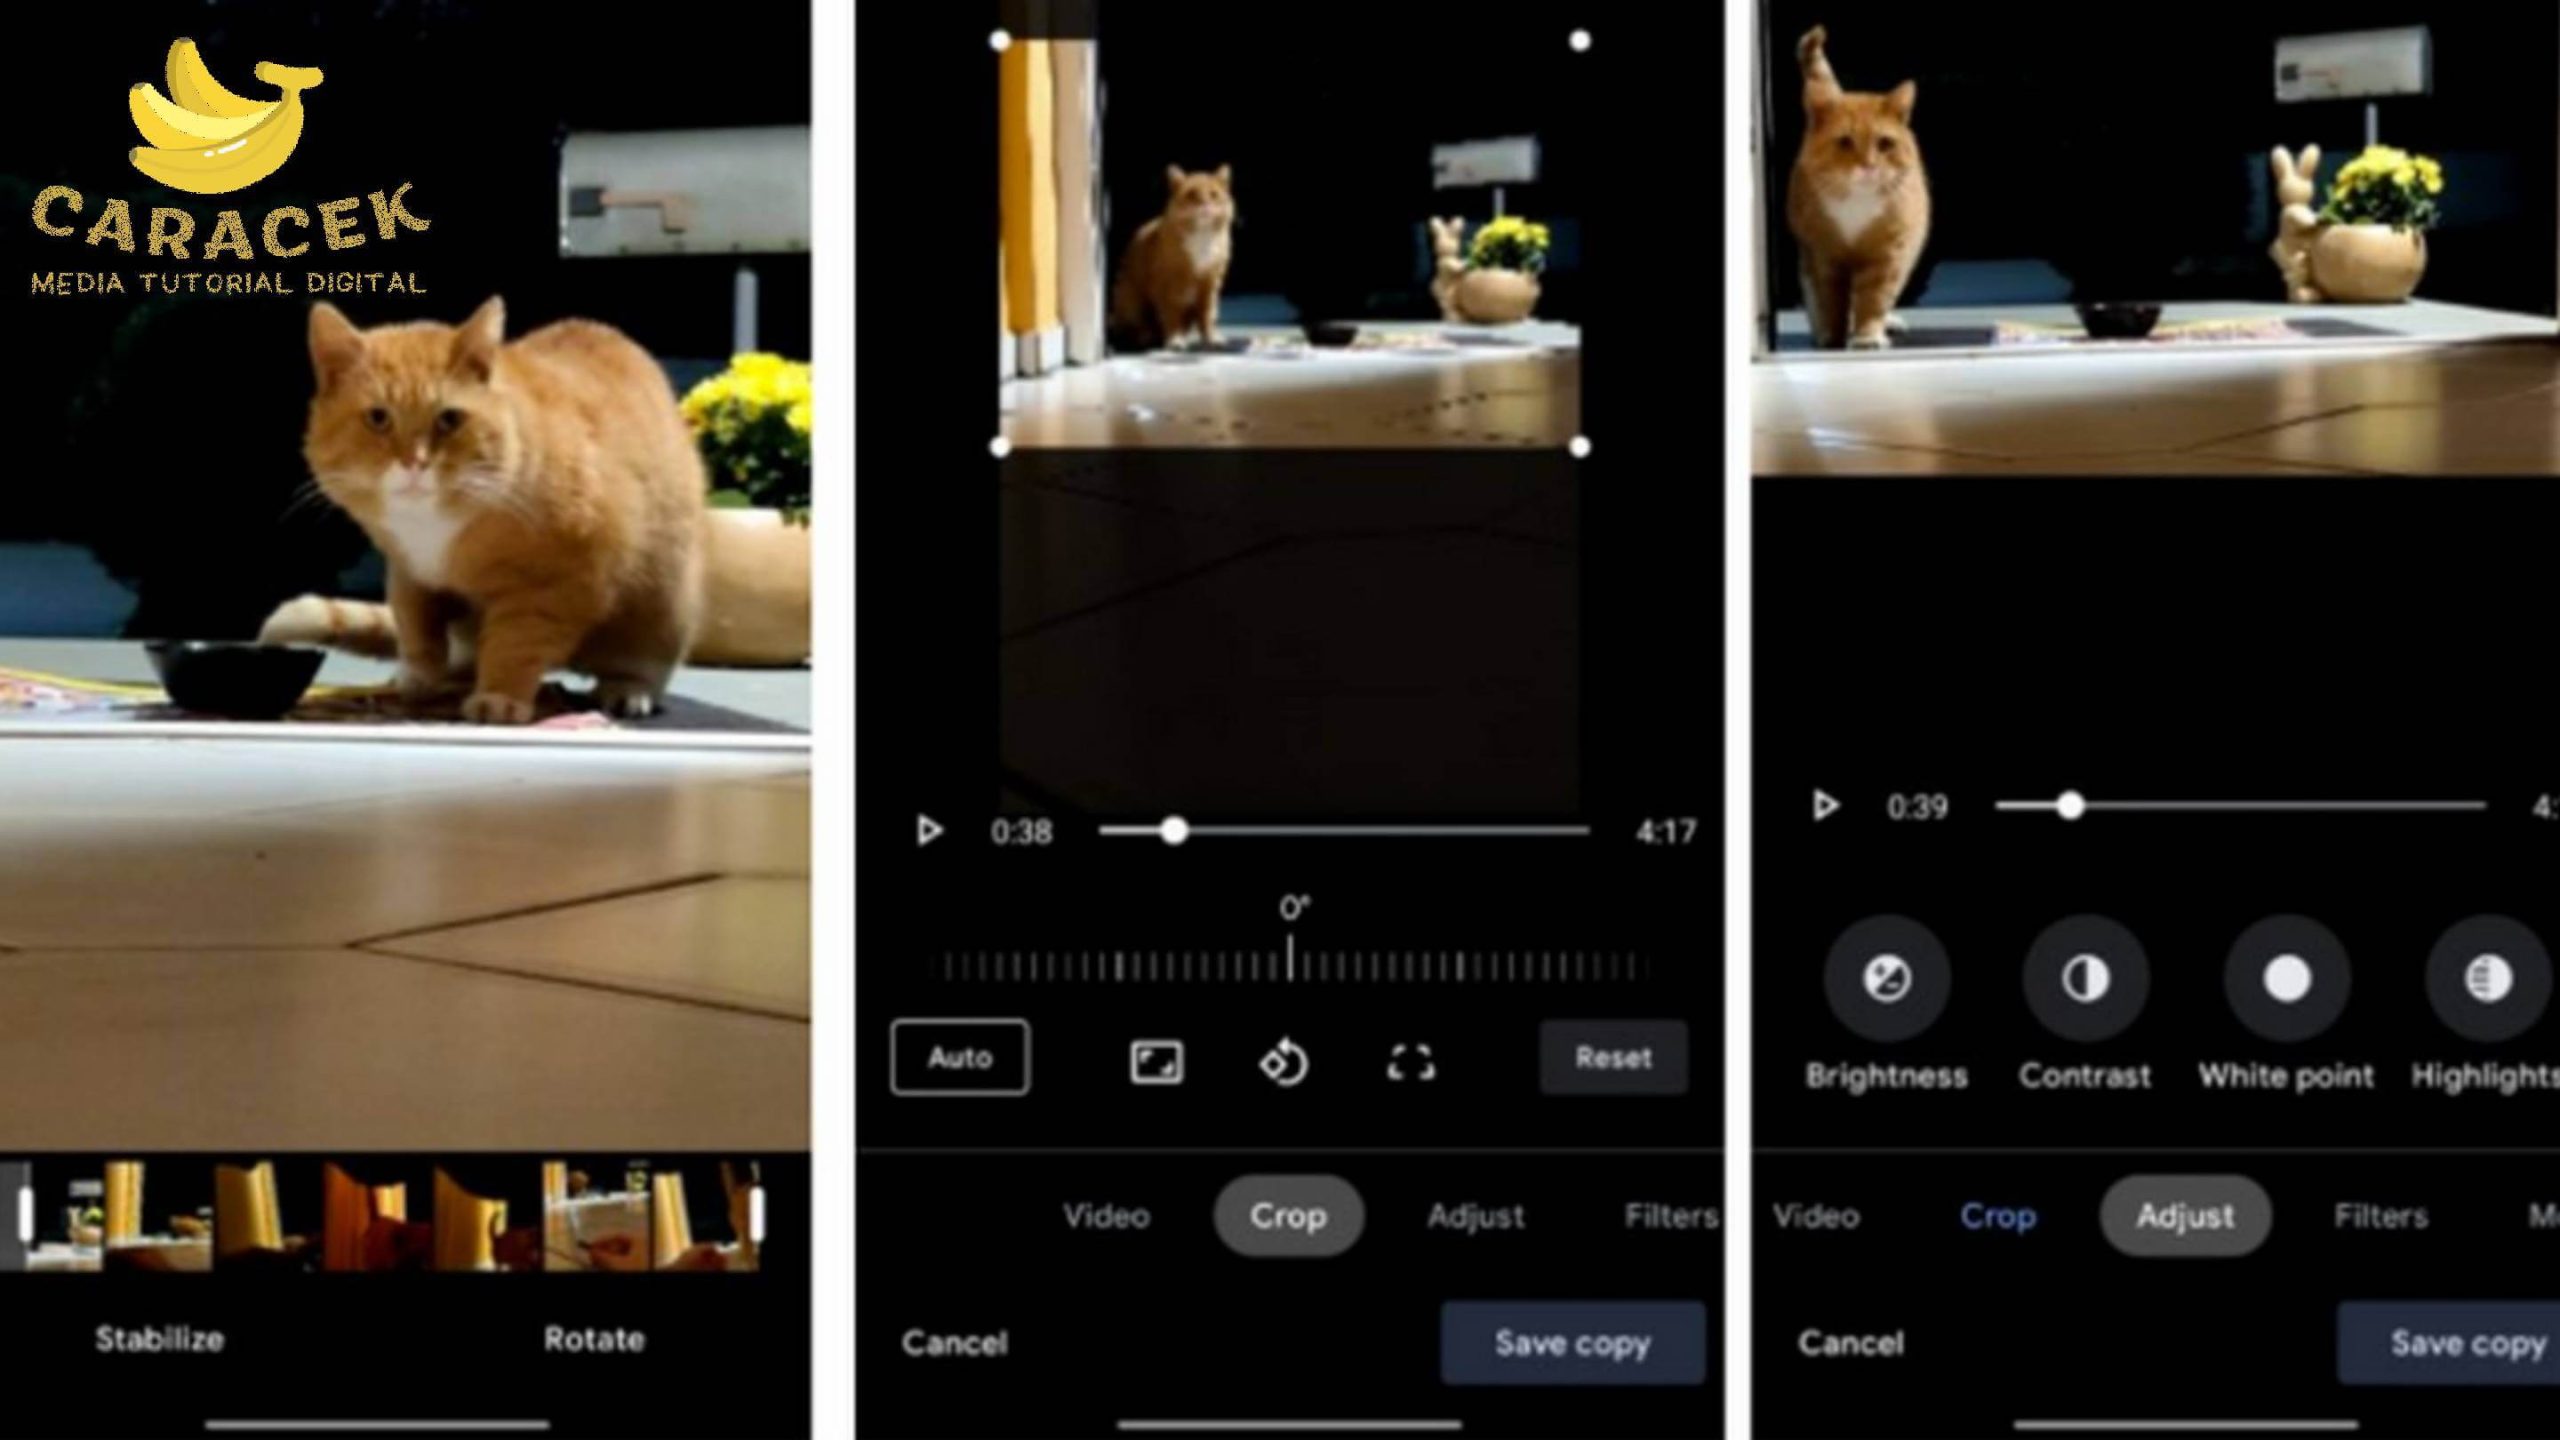Click the freeform crop icon

[1405, 1058]
